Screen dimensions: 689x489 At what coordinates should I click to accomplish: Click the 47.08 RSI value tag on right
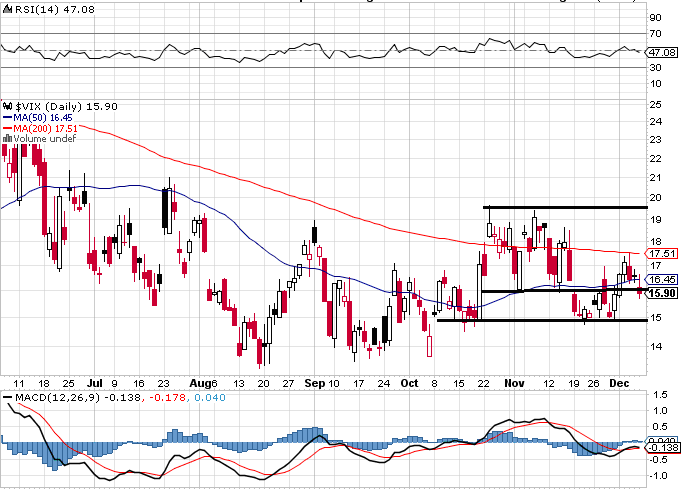(x=661, y=52)
